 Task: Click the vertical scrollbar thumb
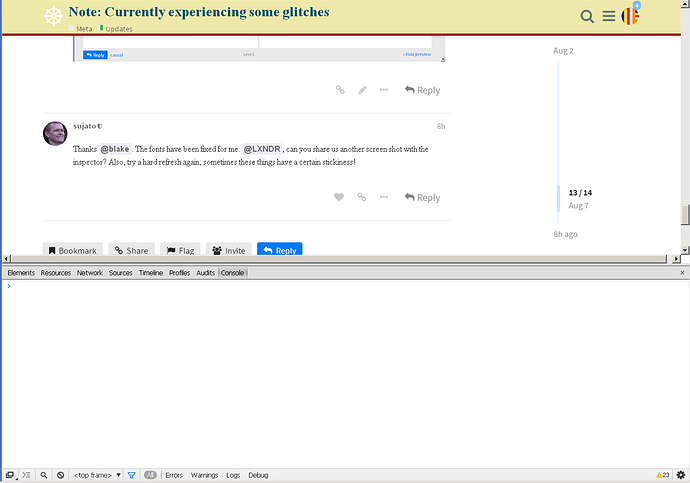point(685,214)
